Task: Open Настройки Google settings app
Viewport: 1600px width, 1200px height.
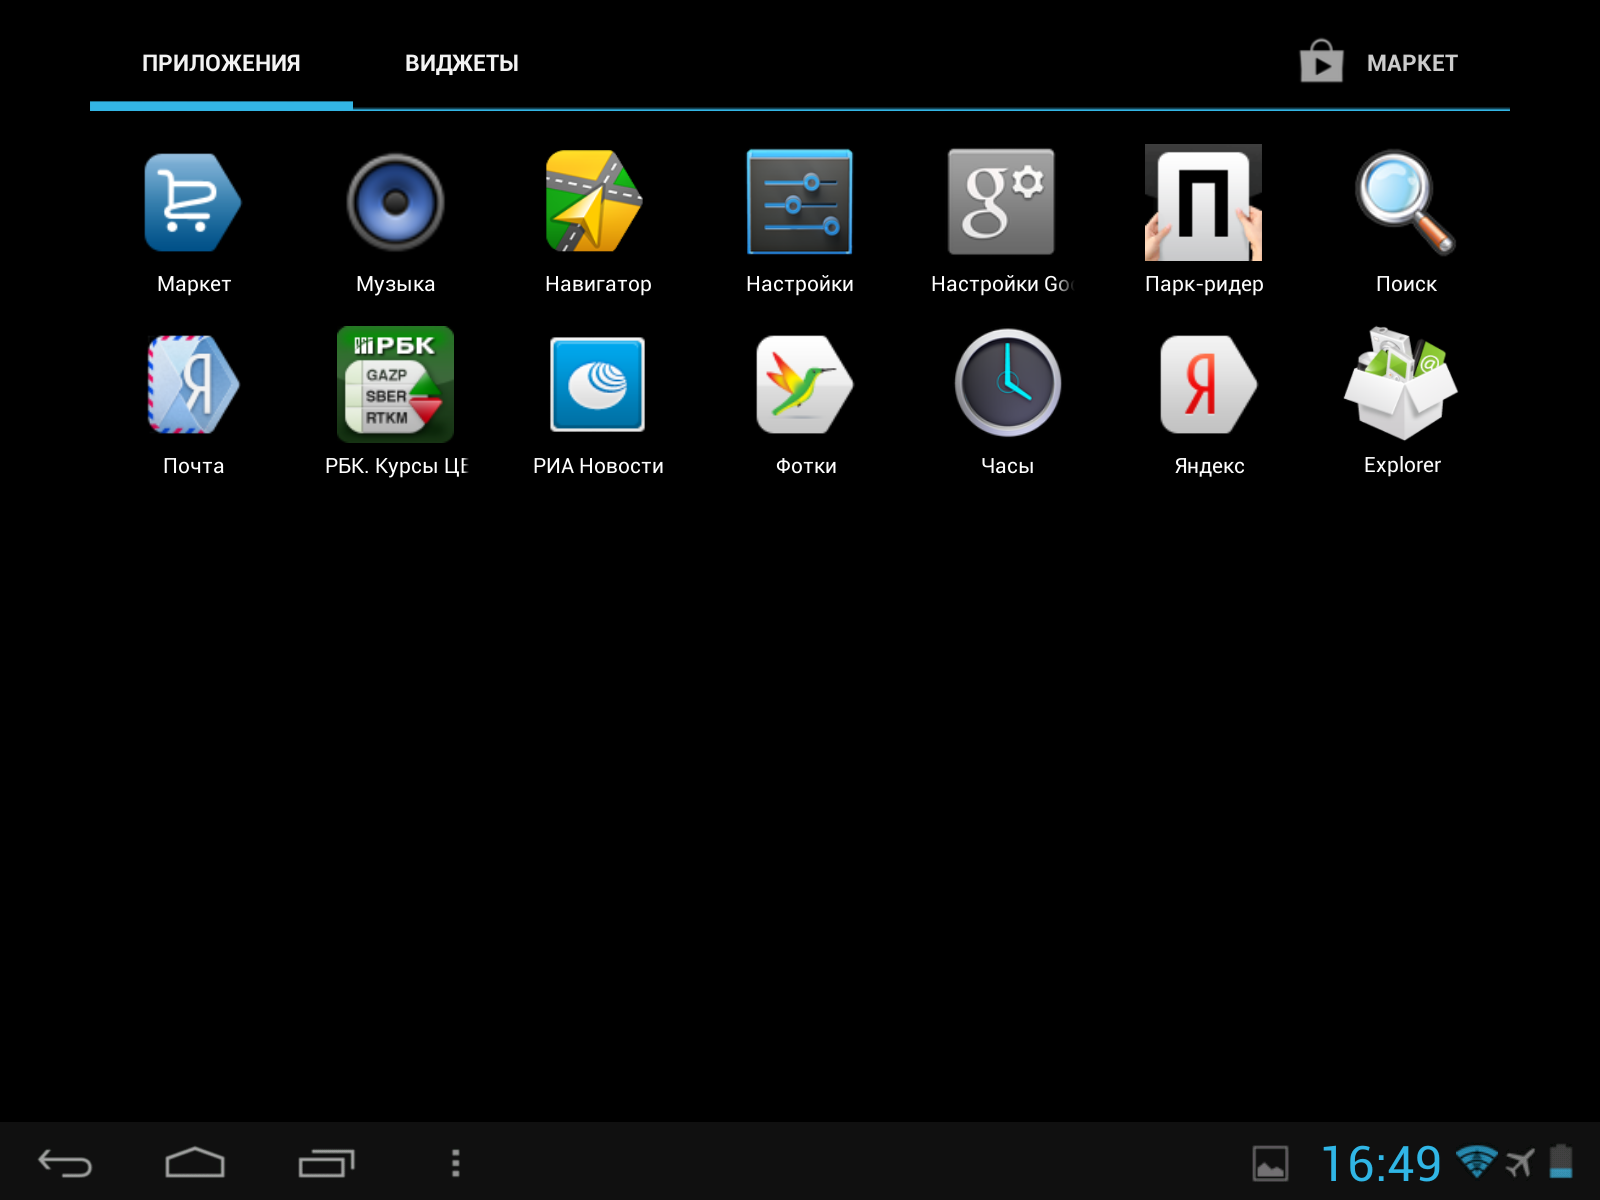Action: (x=1001, y=202)
